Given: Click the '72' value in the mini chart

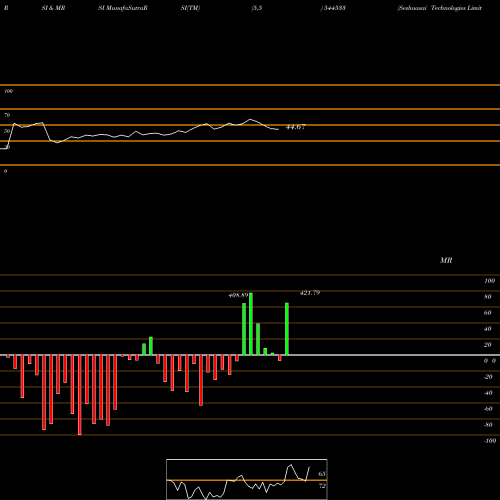Looking at the screenshot, I should click(x=322, y=486).
